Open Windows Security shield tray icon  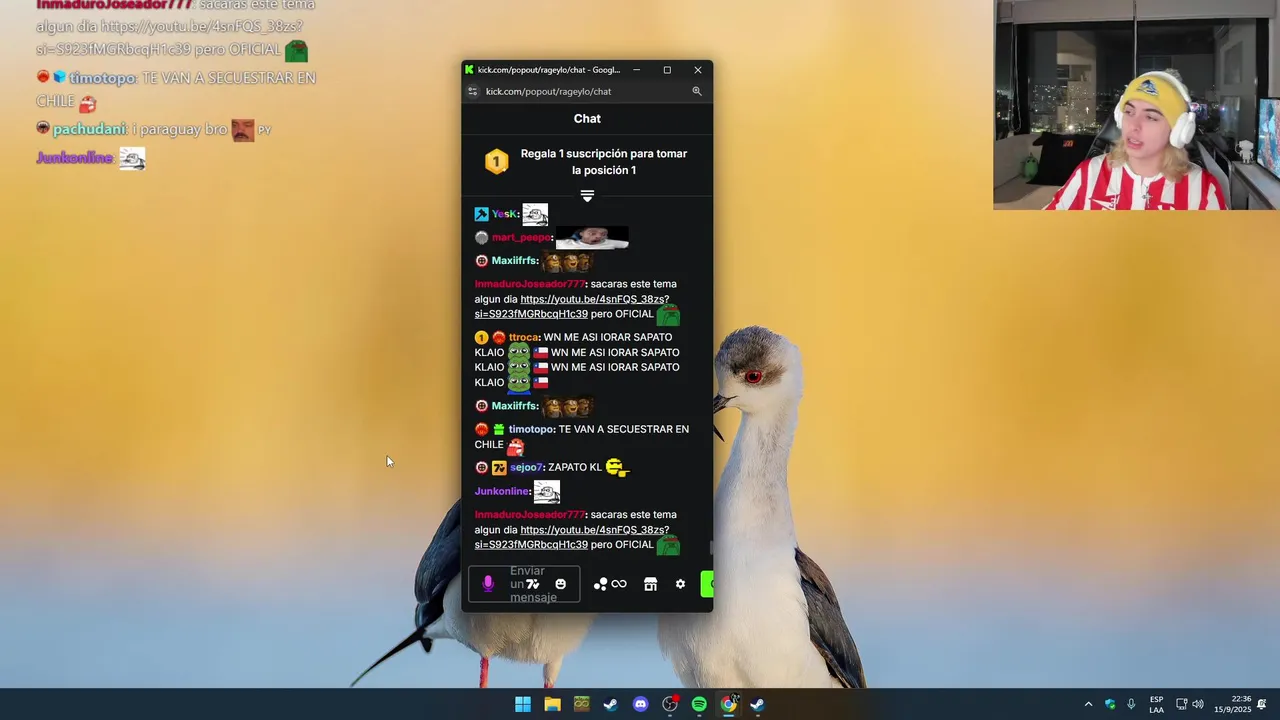click(x=1110, y=704)
